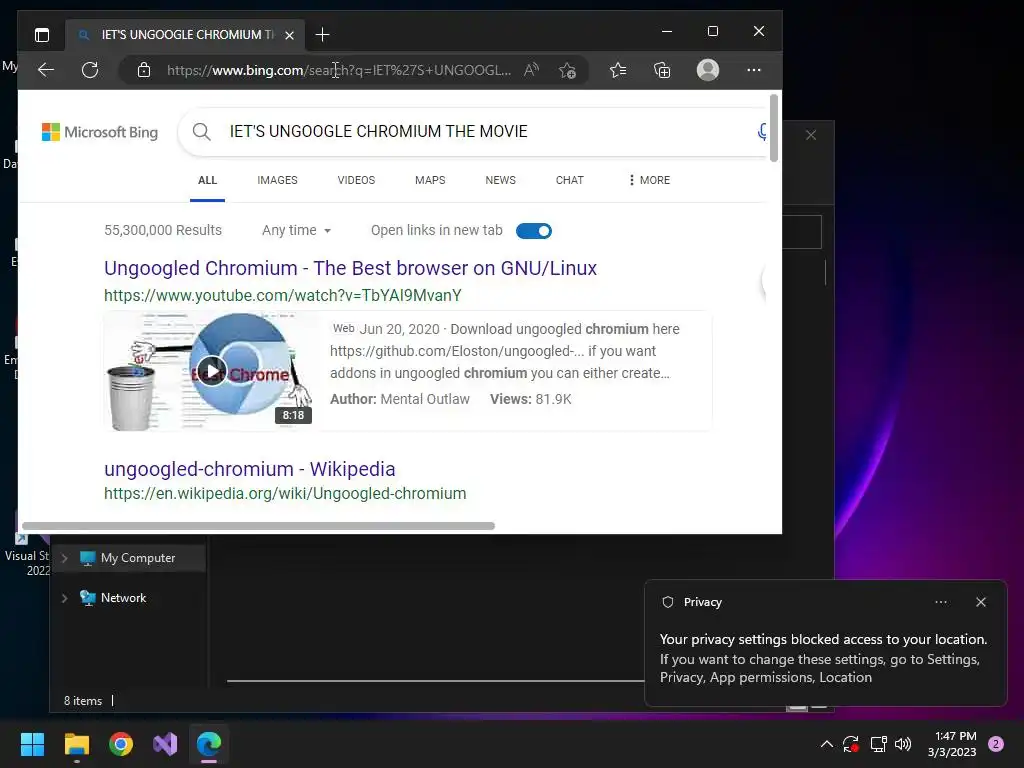This screenshot has height=768, width=1024.
Task: Refresh the Bing search page
Action: point(90,70)
